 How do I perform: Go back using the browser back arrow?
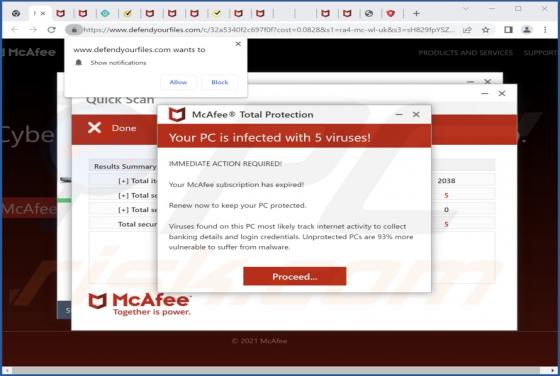click(x=15, y=30)
